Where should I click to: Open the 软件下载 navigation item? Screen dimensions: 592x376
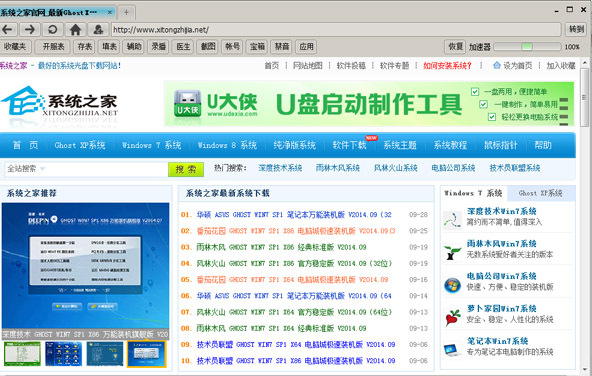coord(349,145)
